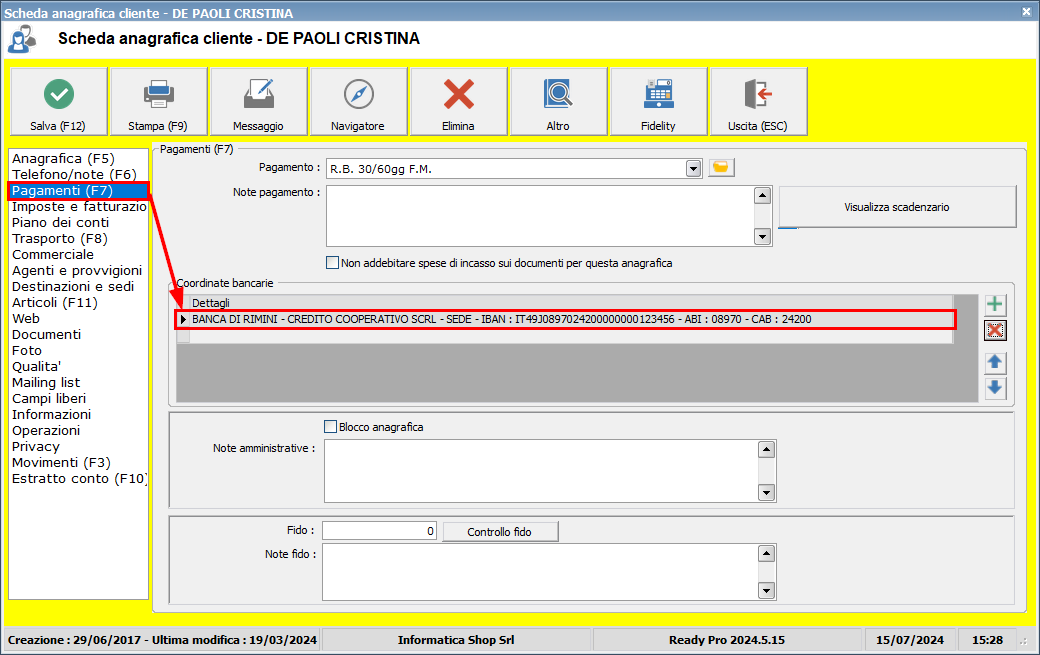Click the time 15:28 in status bar

point(987,640)
